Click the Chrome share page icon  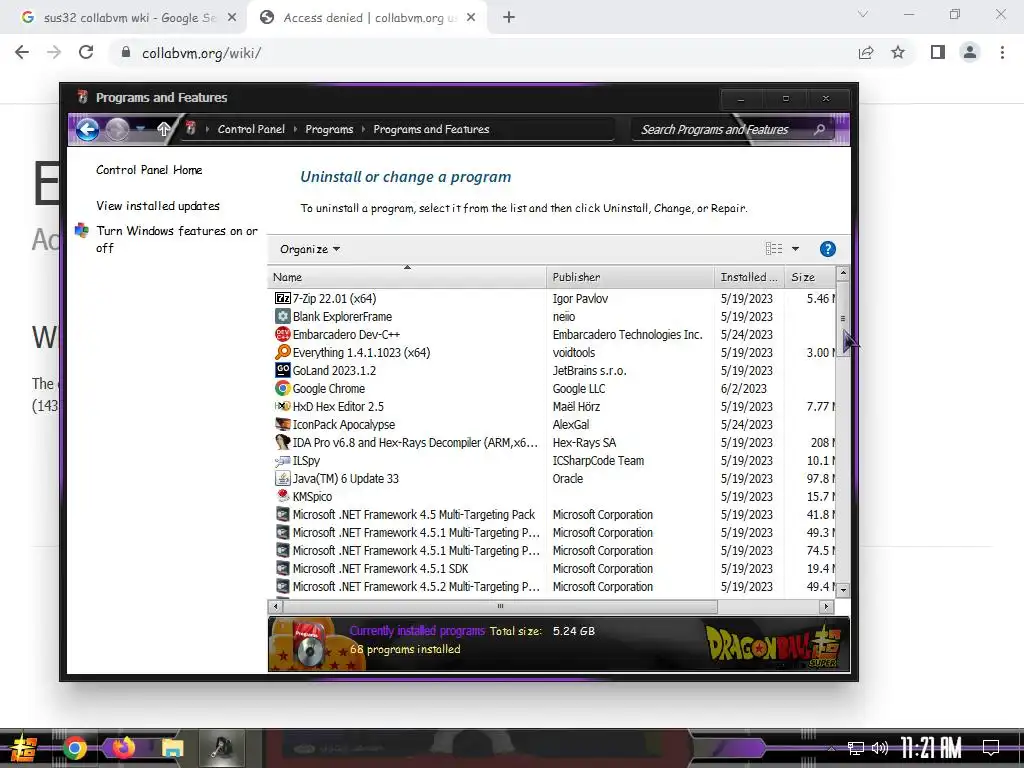click(866, 52)
